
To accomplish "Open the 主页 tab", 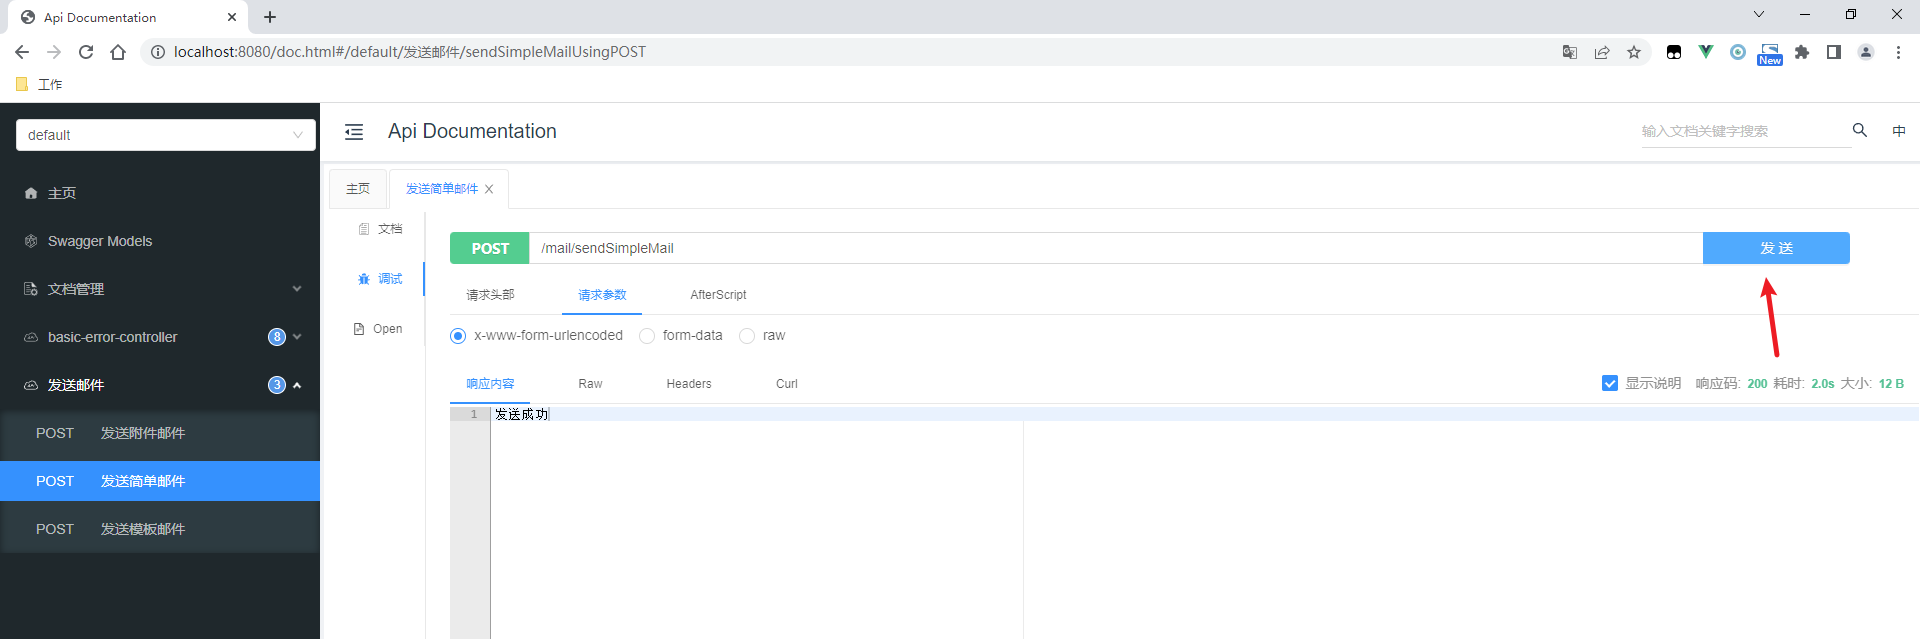I will (358, 189).
